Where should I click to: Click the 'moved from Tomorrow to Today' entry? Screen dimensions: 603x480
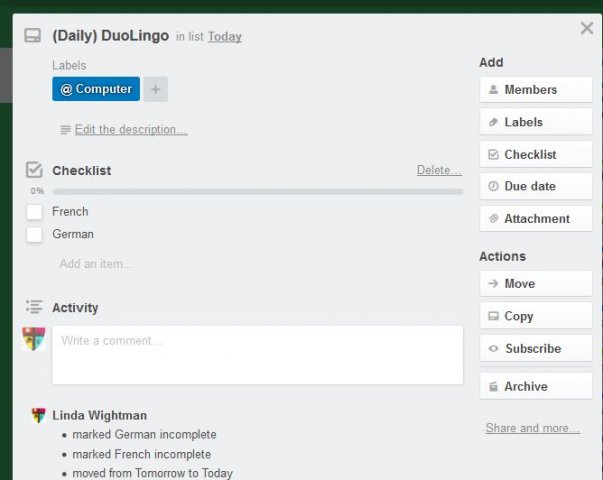pyautogui.click(x=153, y=473)
